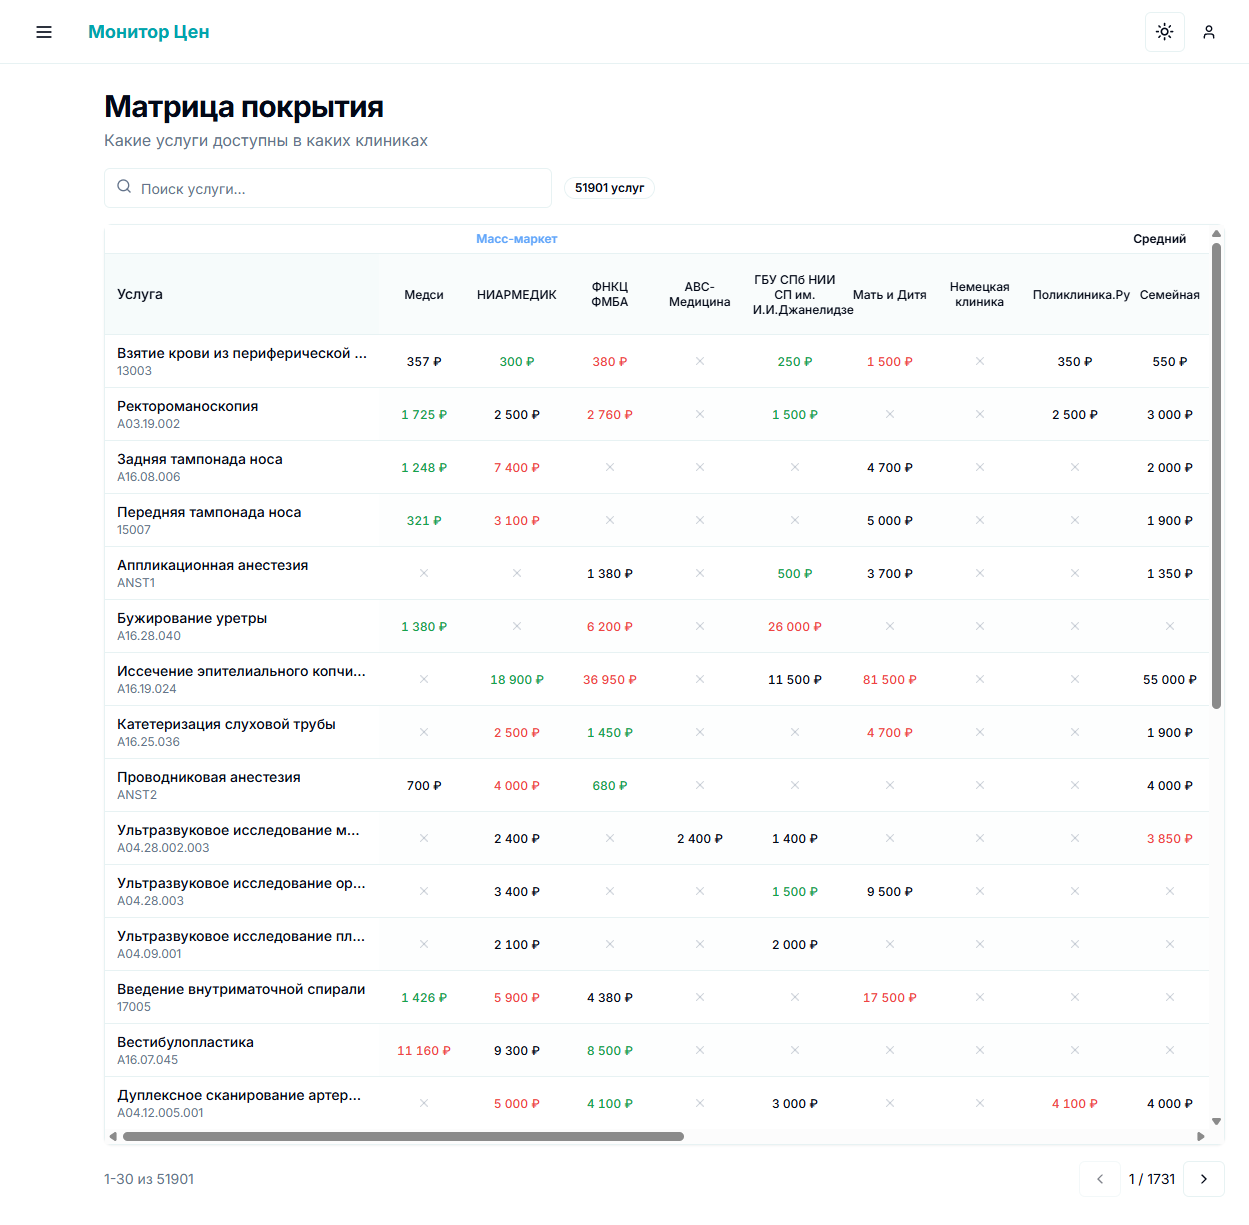The image size is (1249, 1225).
Task: Click the Монитор Цен logo link
Action: [148, 32]
